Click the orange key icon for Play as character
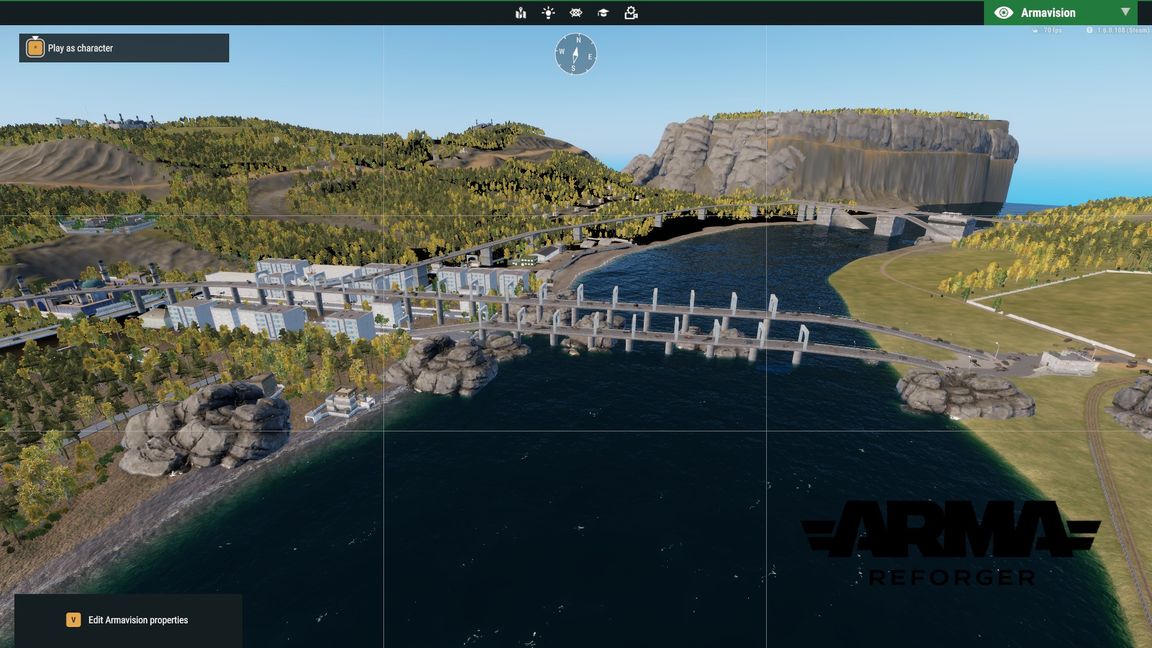This screenshot has width=1152, height=648. coord(35,48)
